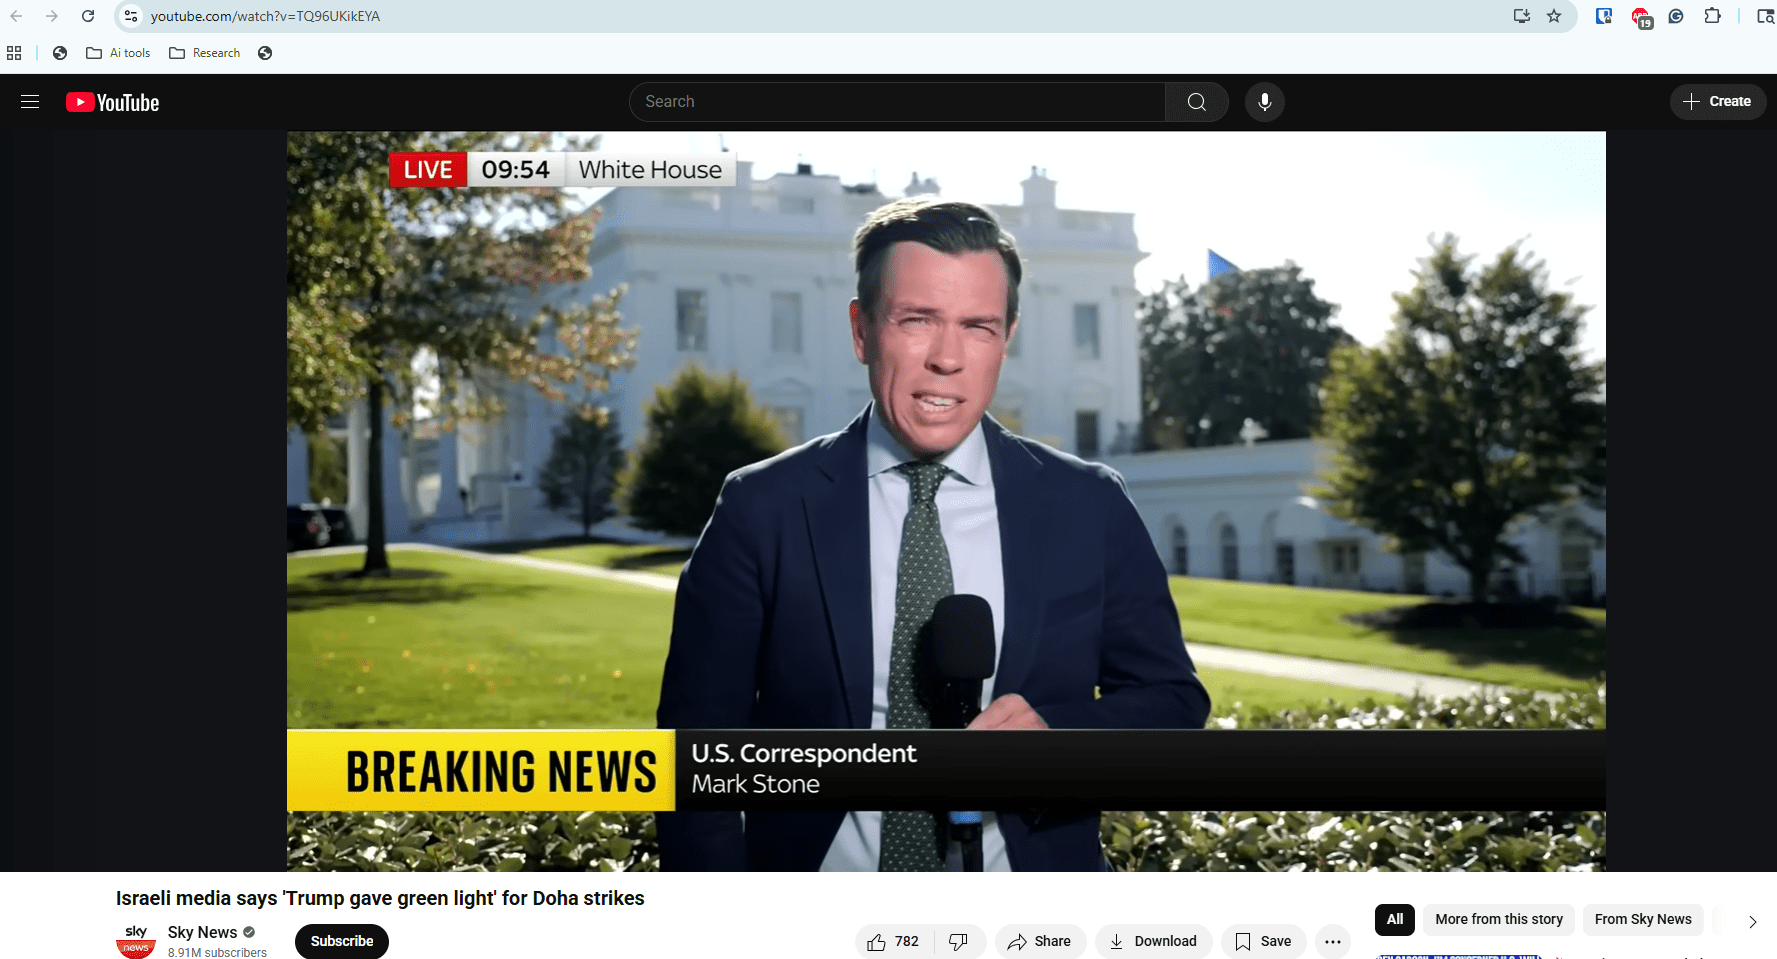Subscribe to the Sky News channel
The width and height of the screenshot is (1777, 959).
(x=341, y=941)
